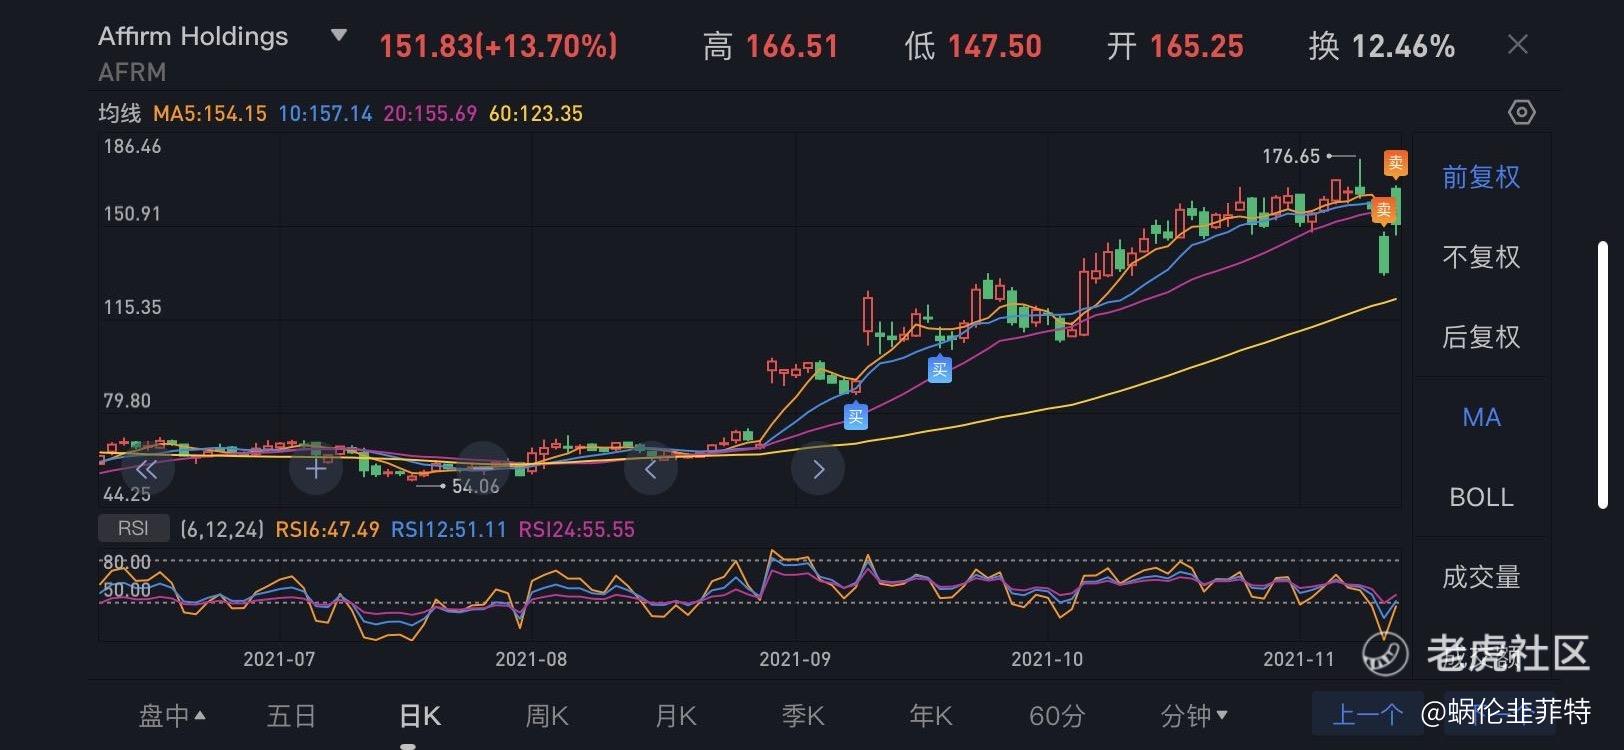Switch to 年K yearly candlestick tab
Screen dimensions: 1624x750
click(x=931, y=716)
